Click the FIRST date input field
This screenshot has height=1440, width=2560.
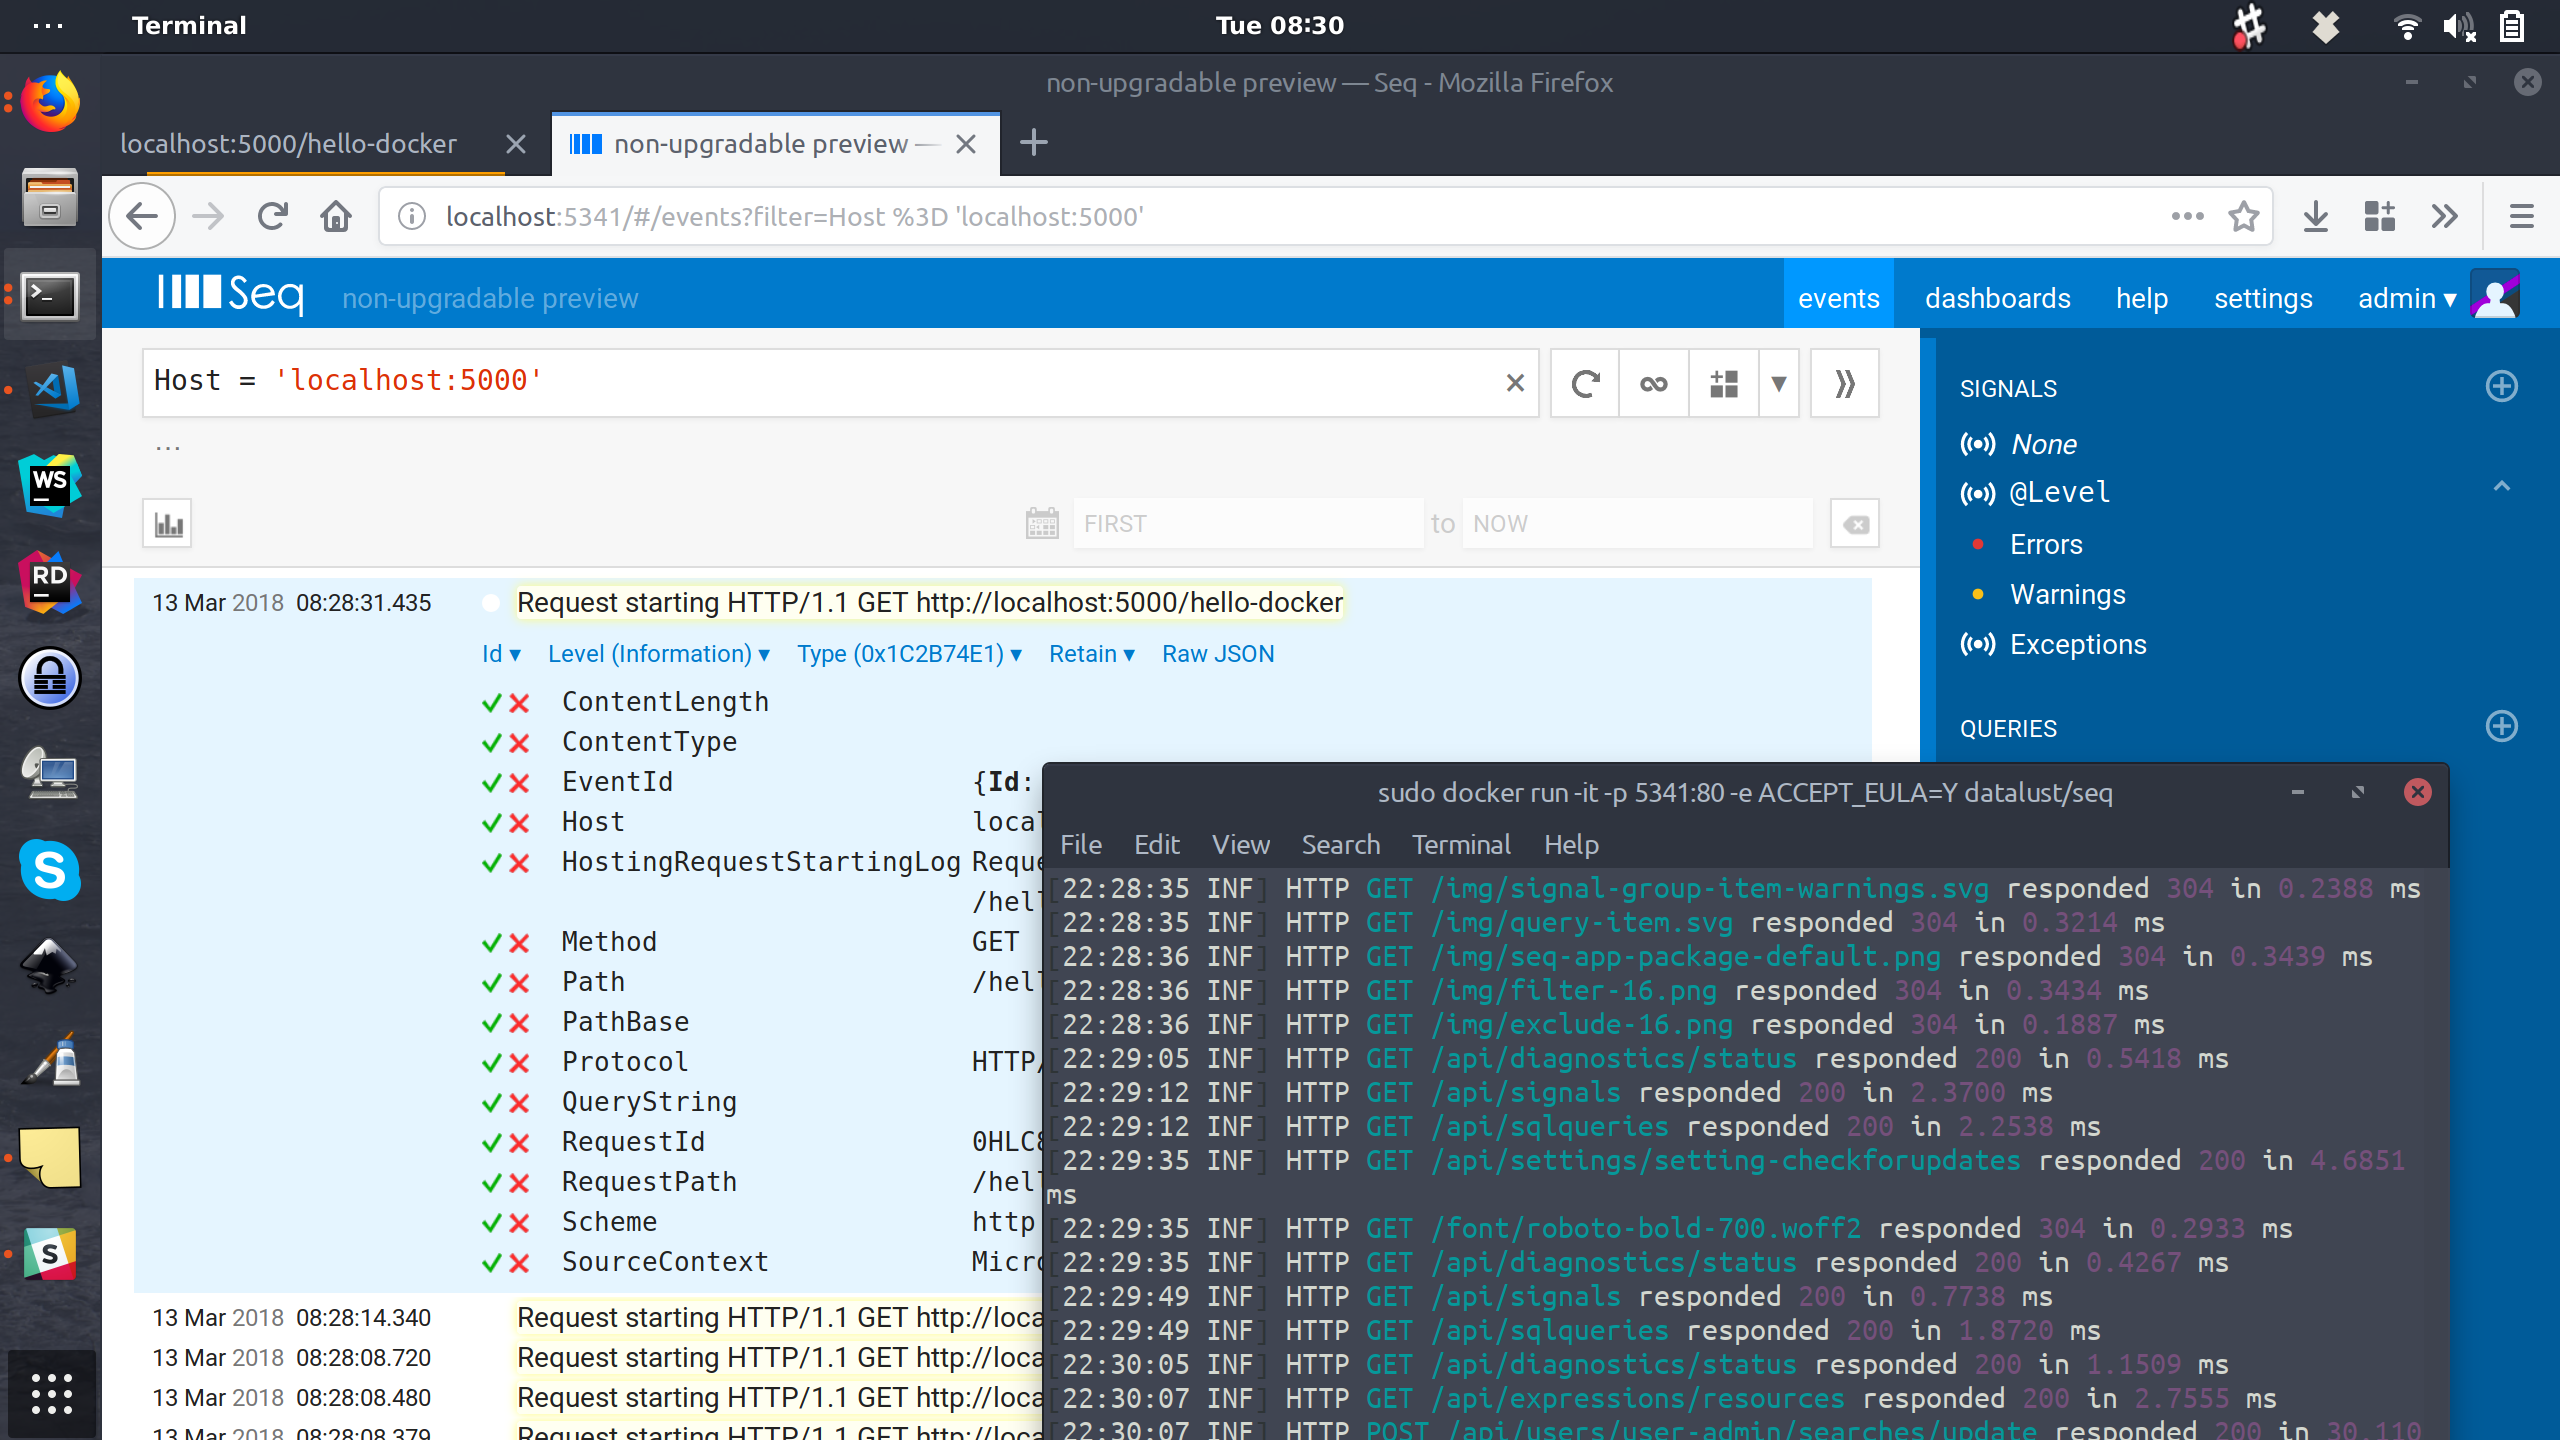pyautogui.click(x=1247, y=523)
